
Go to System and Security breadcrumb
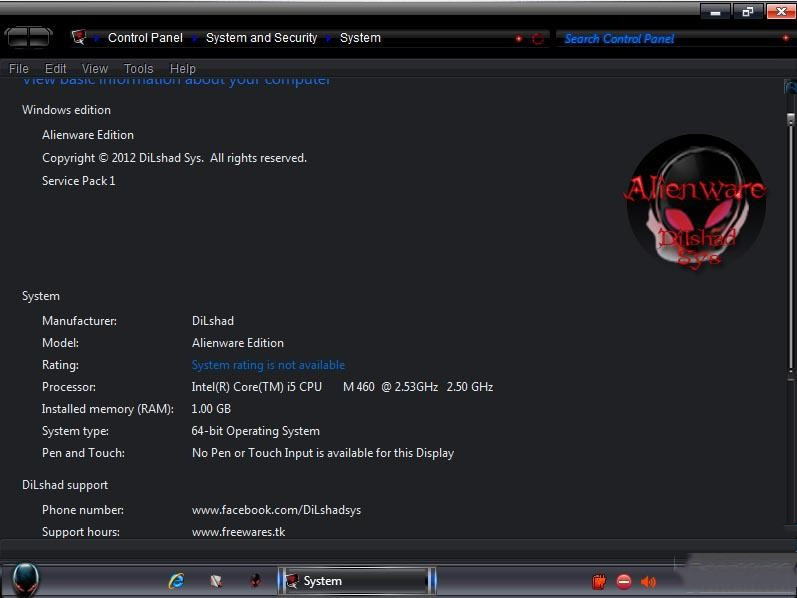click(x=261, y=38)
